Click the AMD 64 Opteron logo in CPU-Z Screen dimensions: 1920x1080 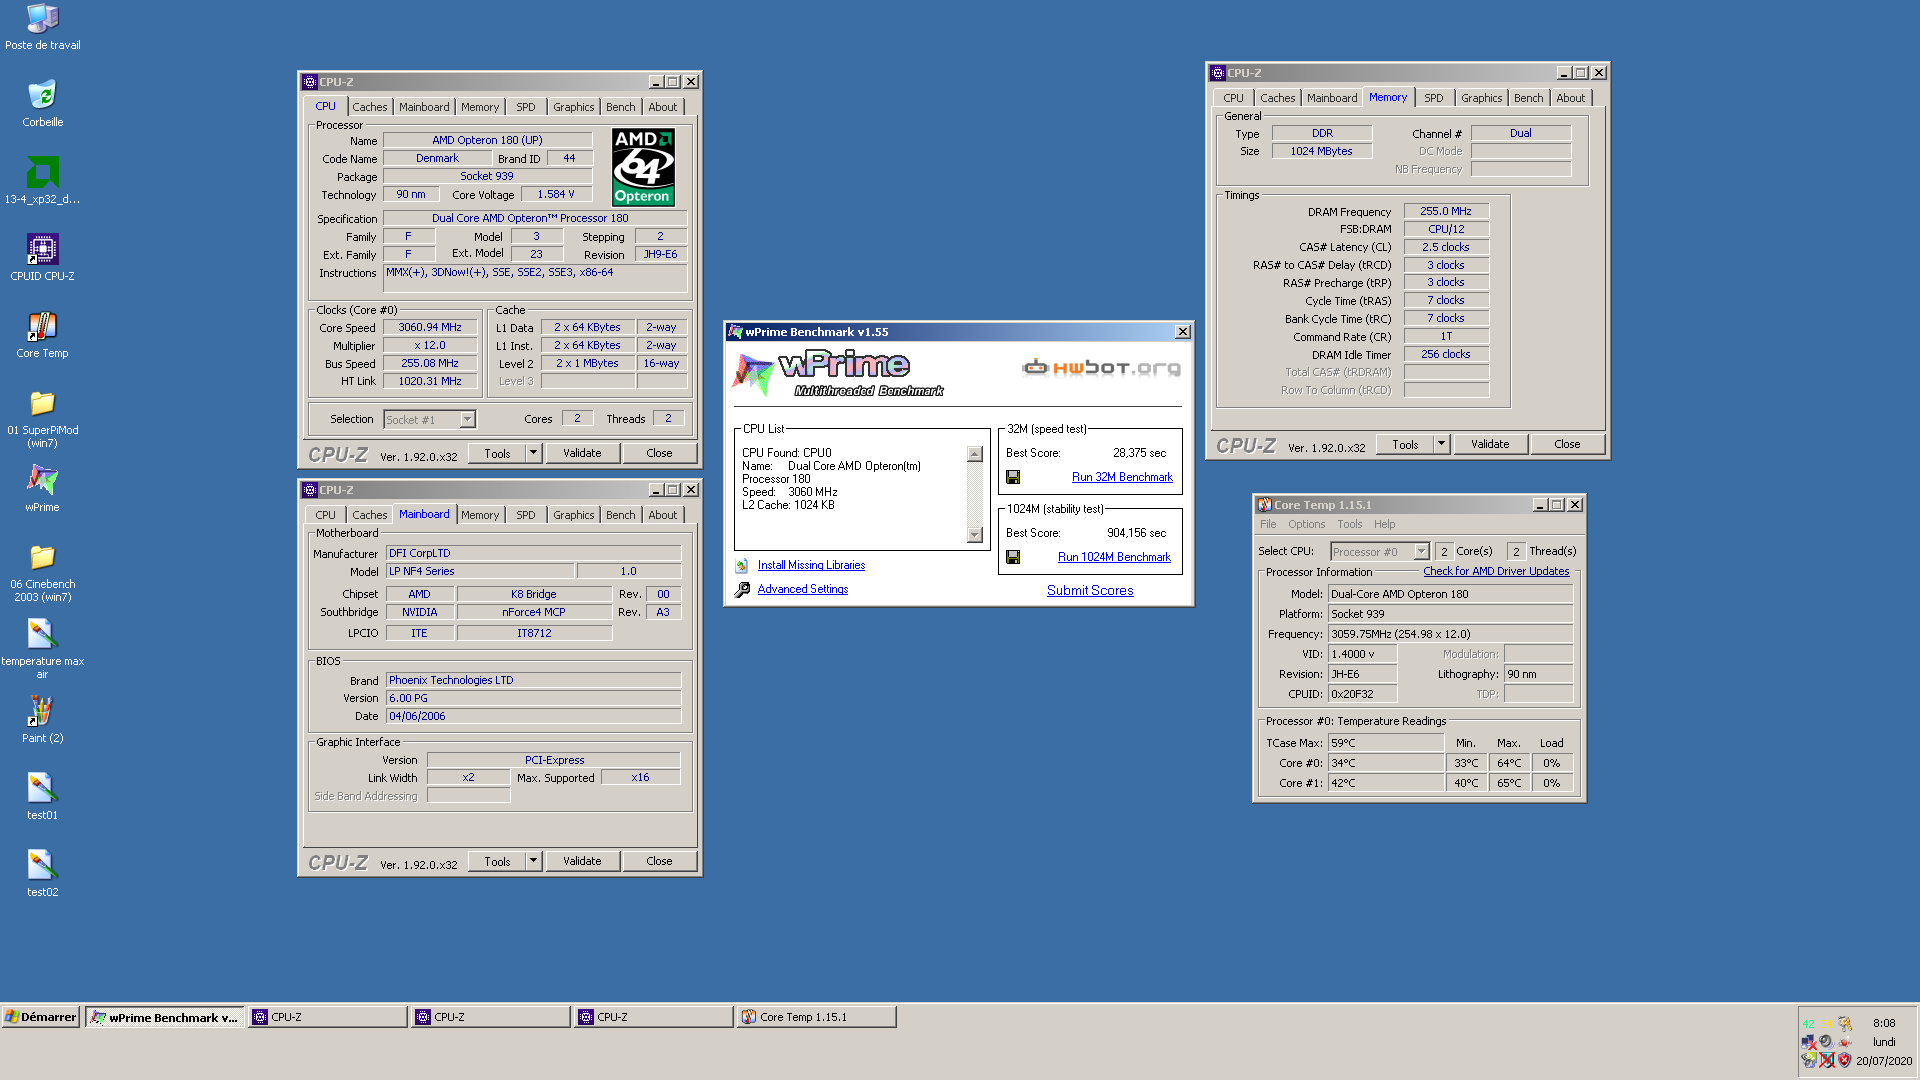coord(643,167)
